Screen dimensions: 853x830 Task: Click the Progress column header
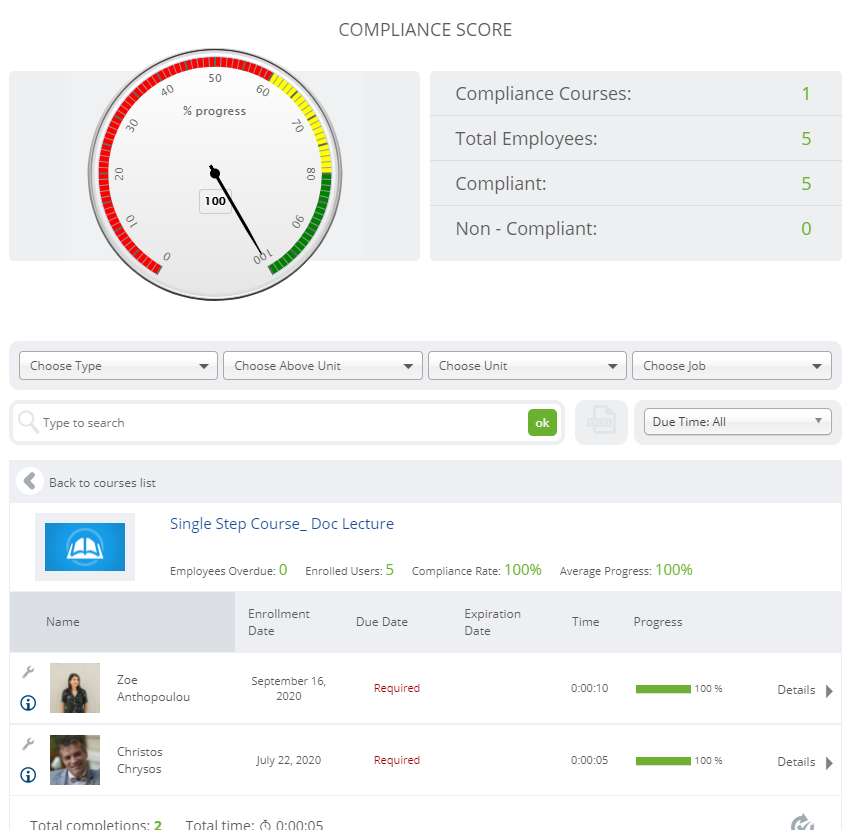pyautogui.click(x=658, y=622)
